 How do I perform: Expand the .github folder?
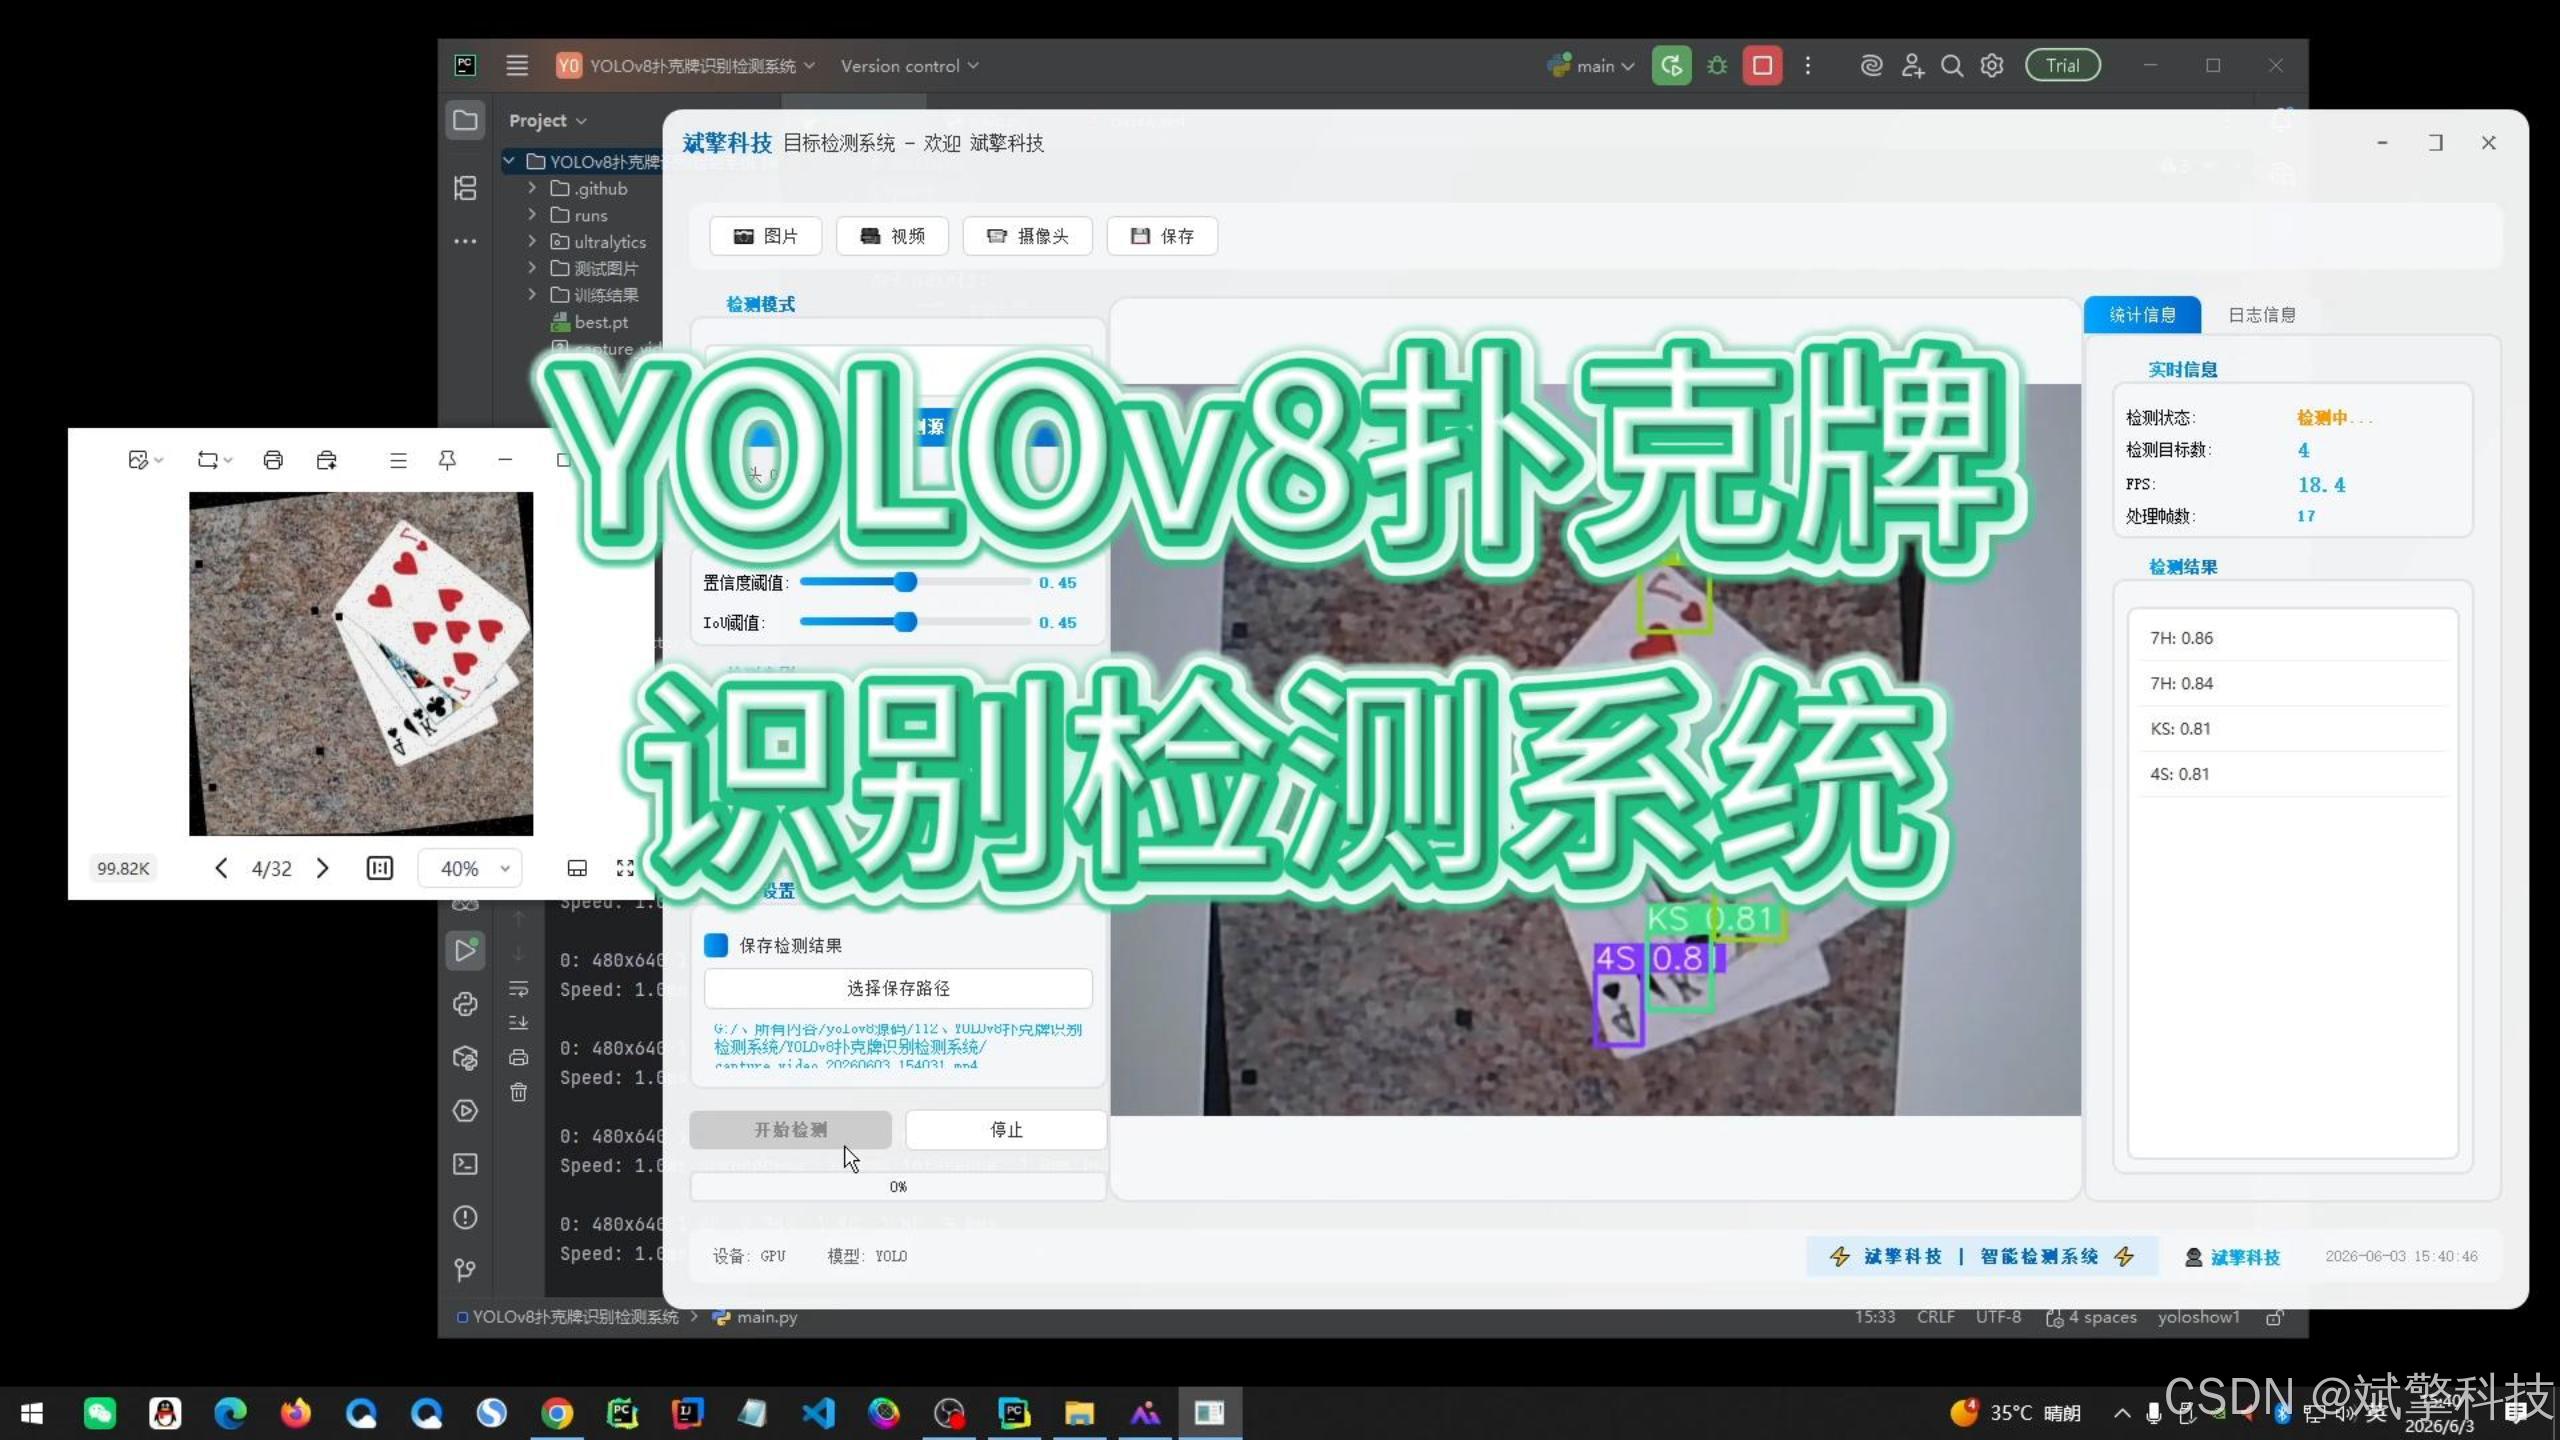pos(532,188)
